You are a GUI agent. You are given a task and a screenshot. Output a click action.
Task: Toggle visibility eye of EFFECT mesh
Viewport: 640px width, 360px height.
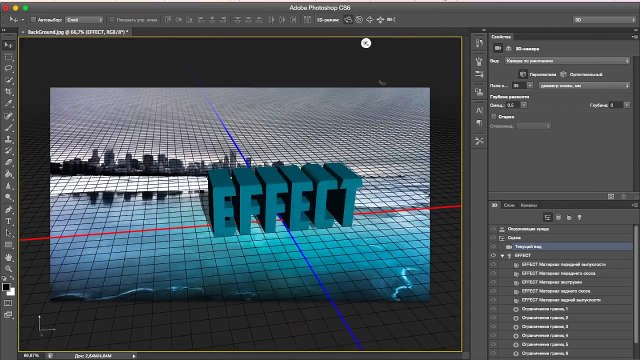tap(493, 256)
